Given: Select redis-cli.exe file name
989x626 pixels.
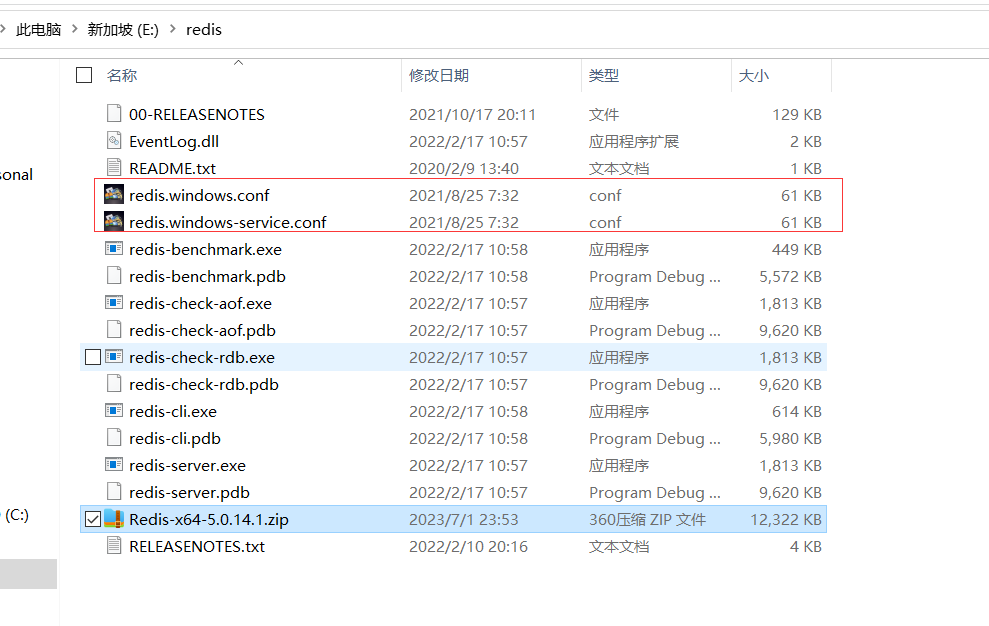Looking at the screenshot, I should tap(173, 411).
